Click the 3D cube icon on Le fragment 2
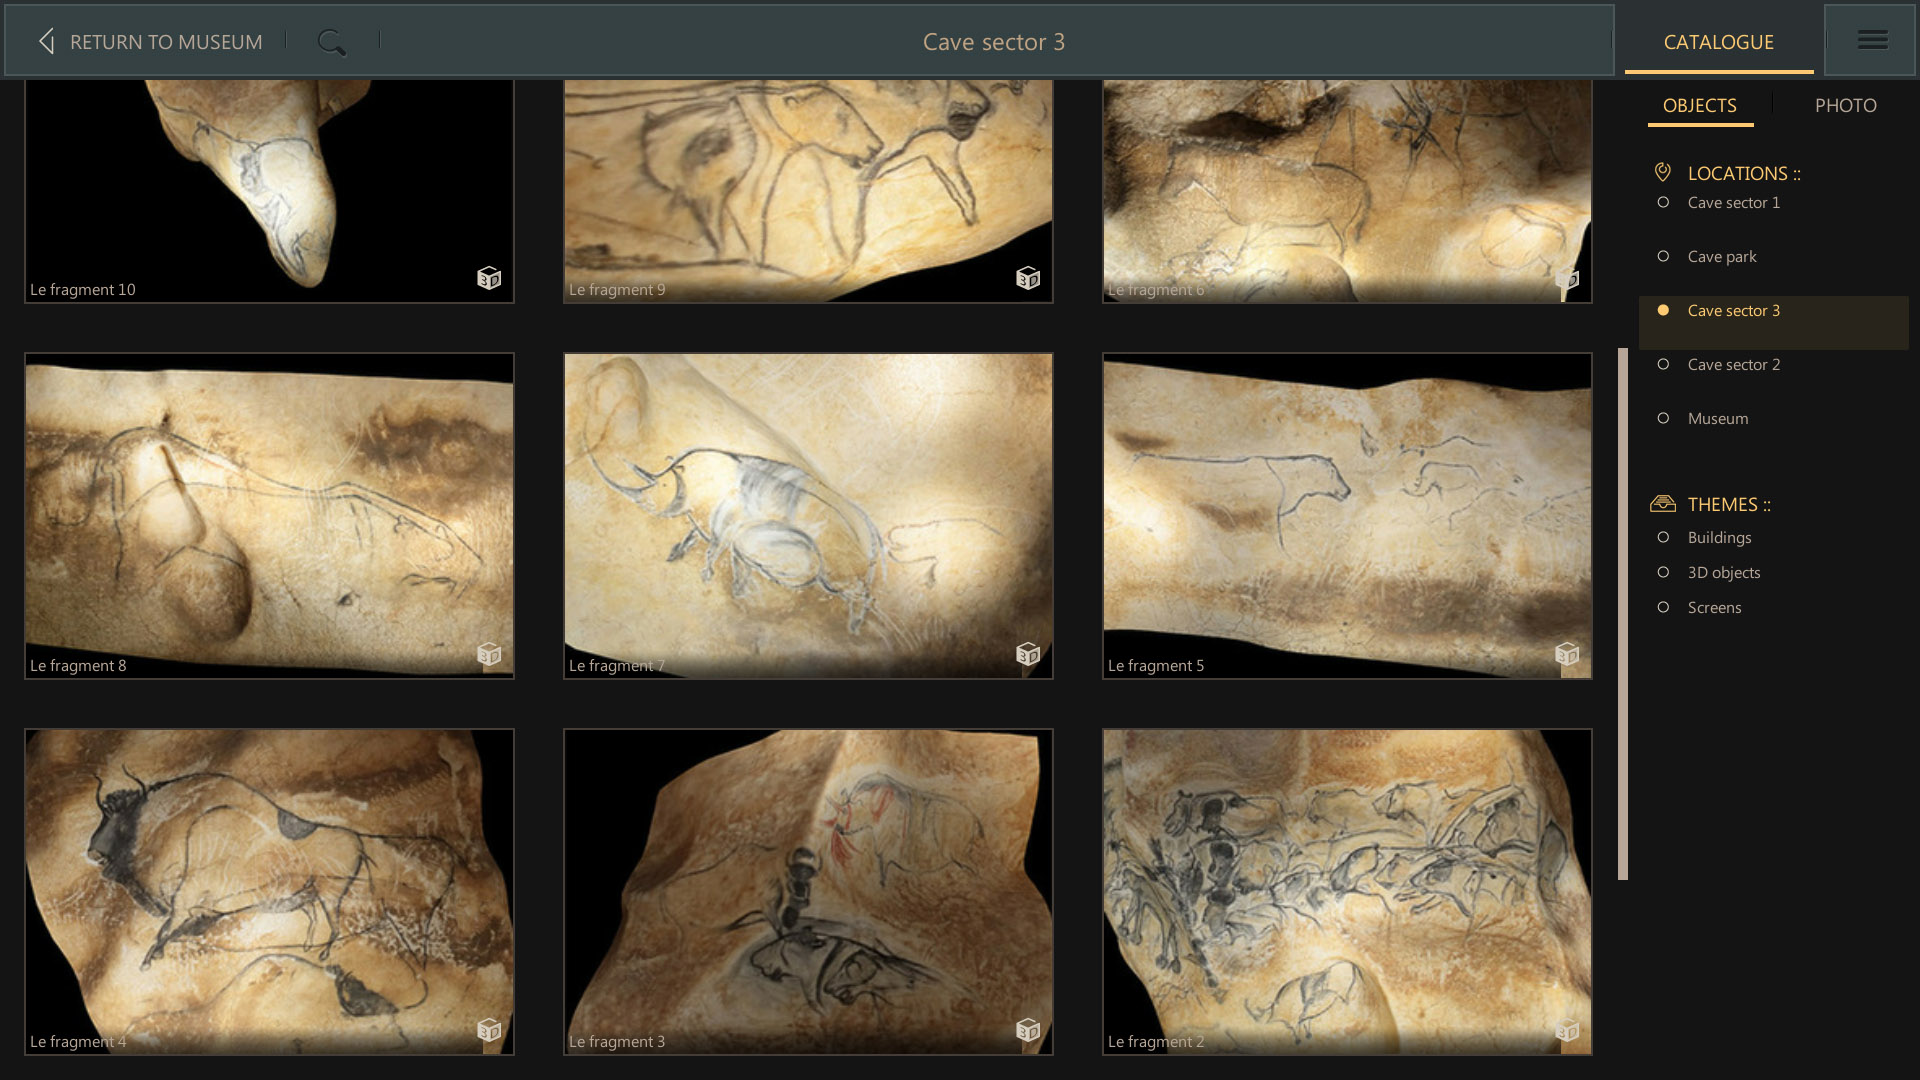This screenshot has height=1080, width=1920. (1567, 1030)
